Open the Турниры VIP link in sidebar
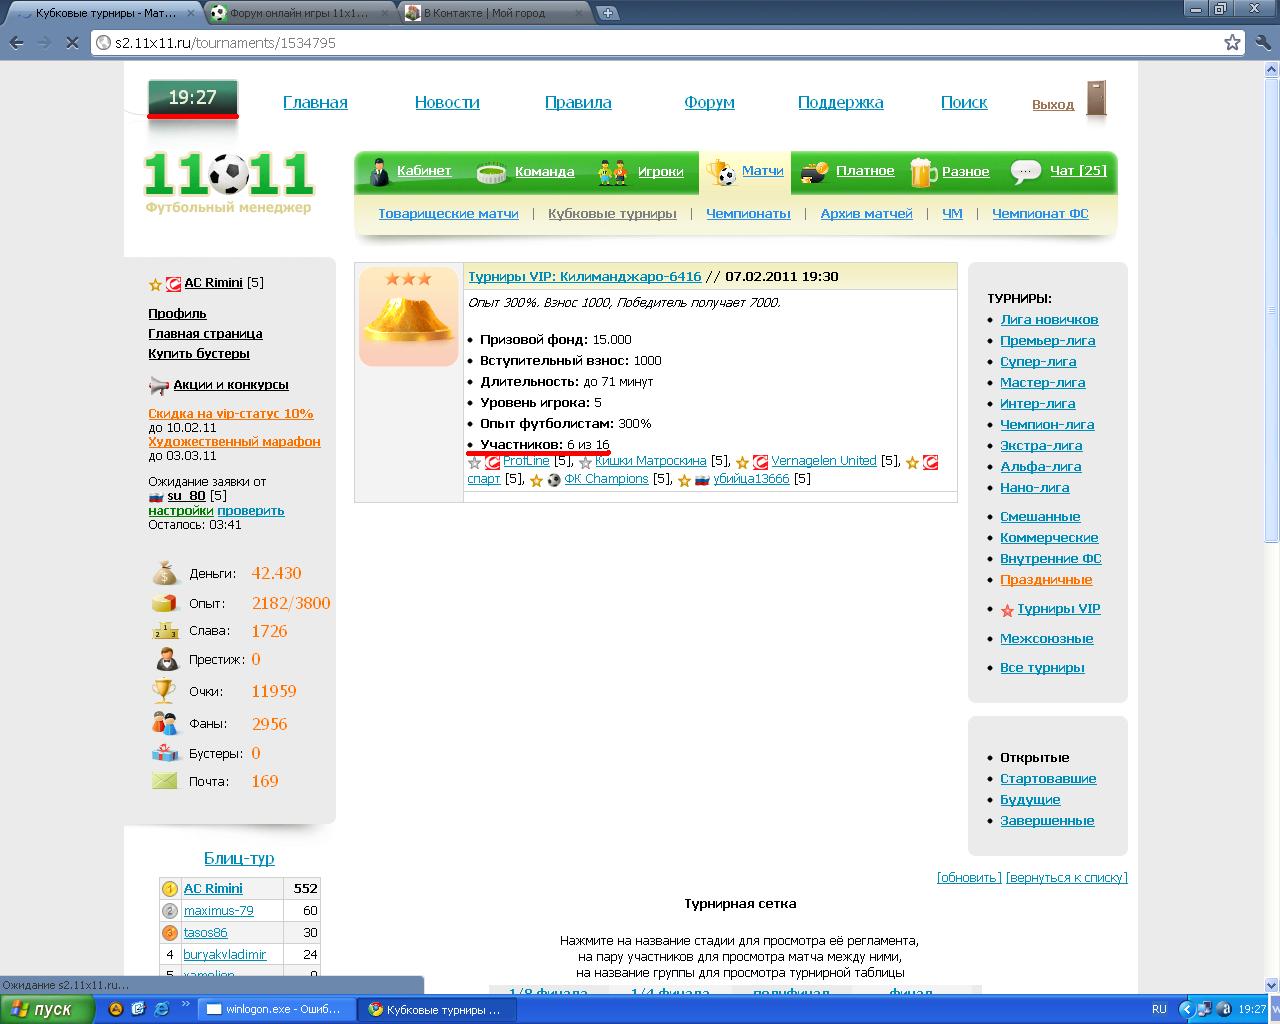 pos(1058,609)
